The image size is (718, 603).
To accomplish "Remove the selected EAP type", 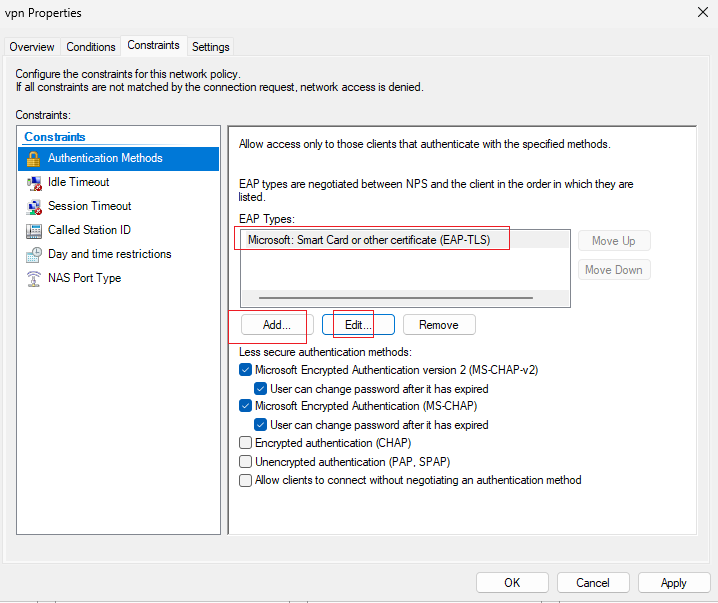I will (x=439, y=325).
